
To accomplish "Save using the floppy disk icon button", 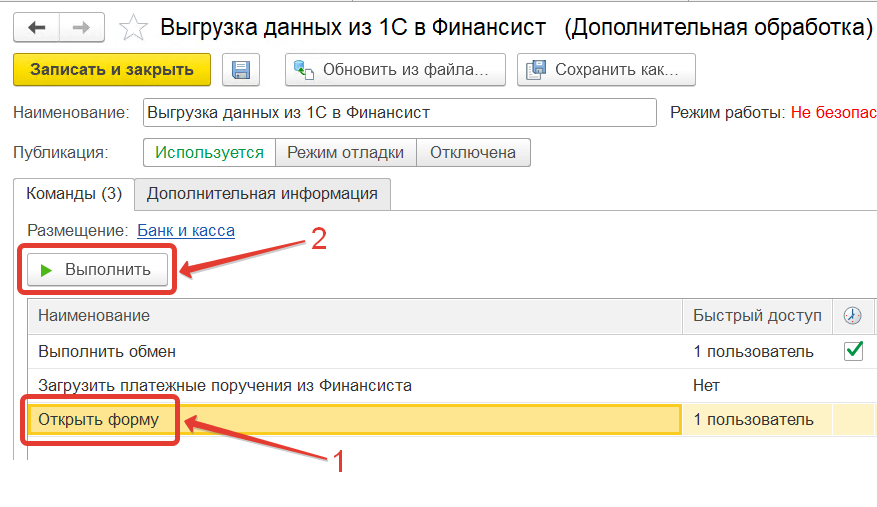I will pyautogui.click(x=241, y=70).
